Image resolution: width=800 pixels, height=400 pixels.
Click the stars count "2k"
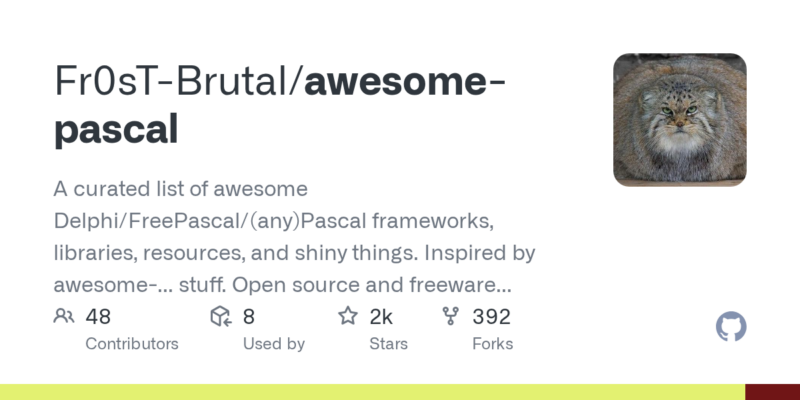pyautogui.click(x=382, y=317)
